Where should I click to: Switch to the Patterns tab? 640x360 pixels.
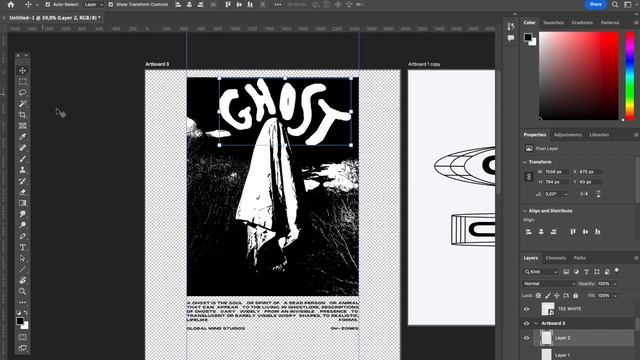pyautogui.click(x=610, y=22)
